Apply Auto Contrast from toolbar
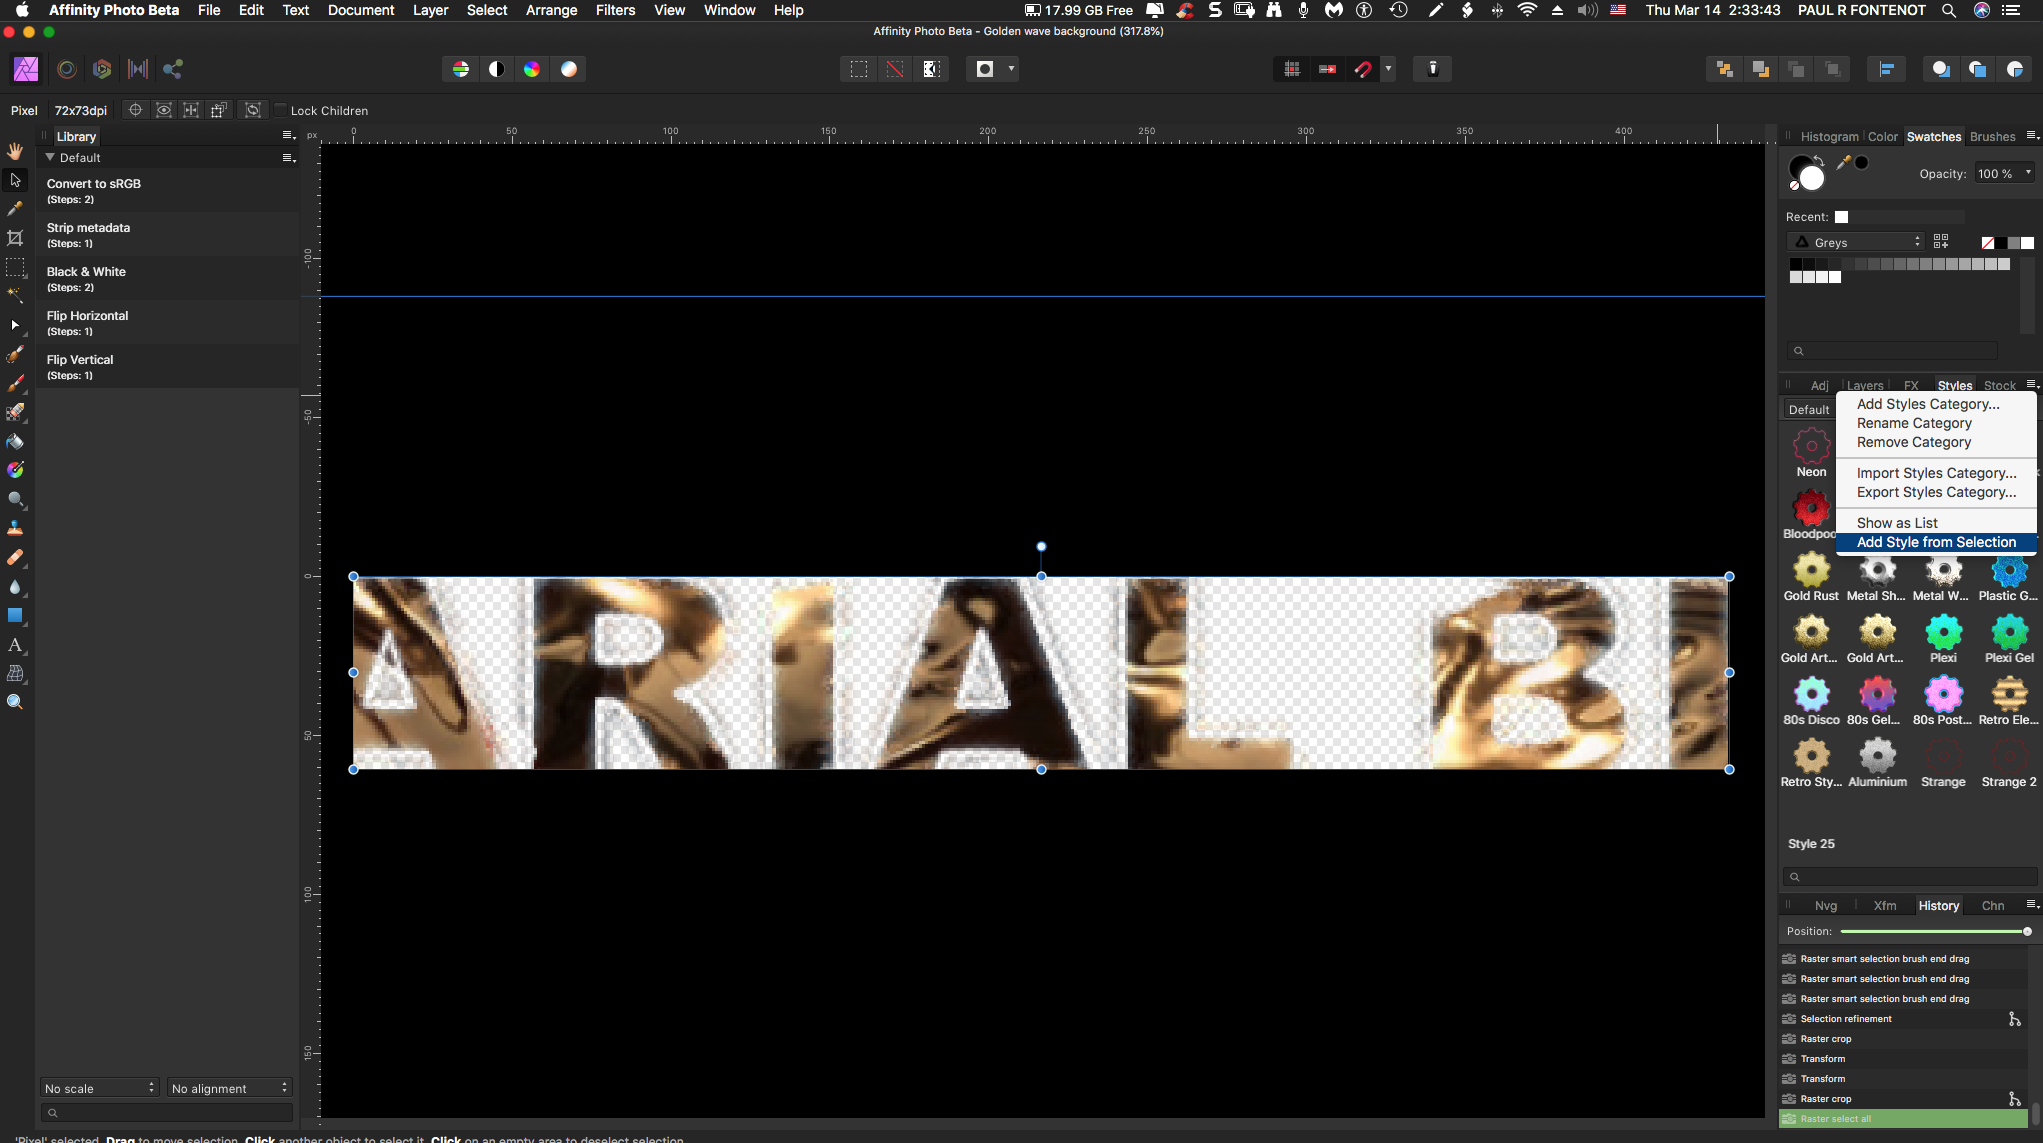Viewport: 2043px width, 1143px height. [497, 69]
